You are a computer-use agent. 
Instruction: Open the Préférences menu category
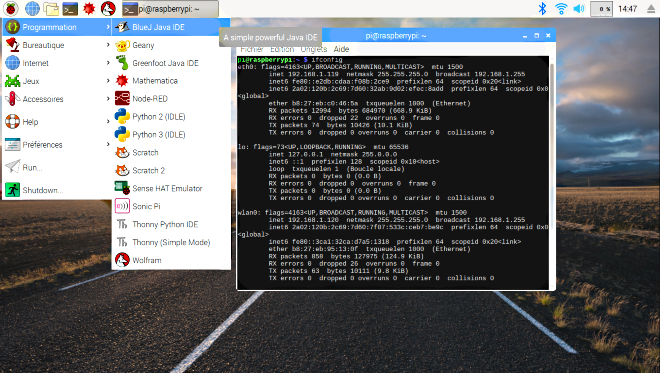click(x=57, y=145)
